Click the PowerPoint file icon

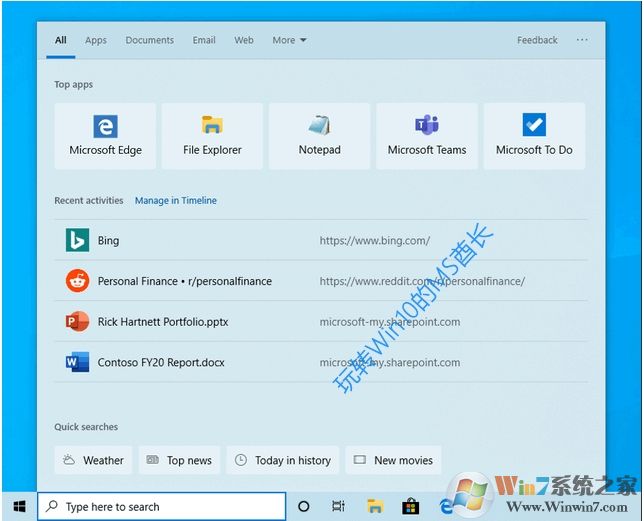click(x=77, y=321)
